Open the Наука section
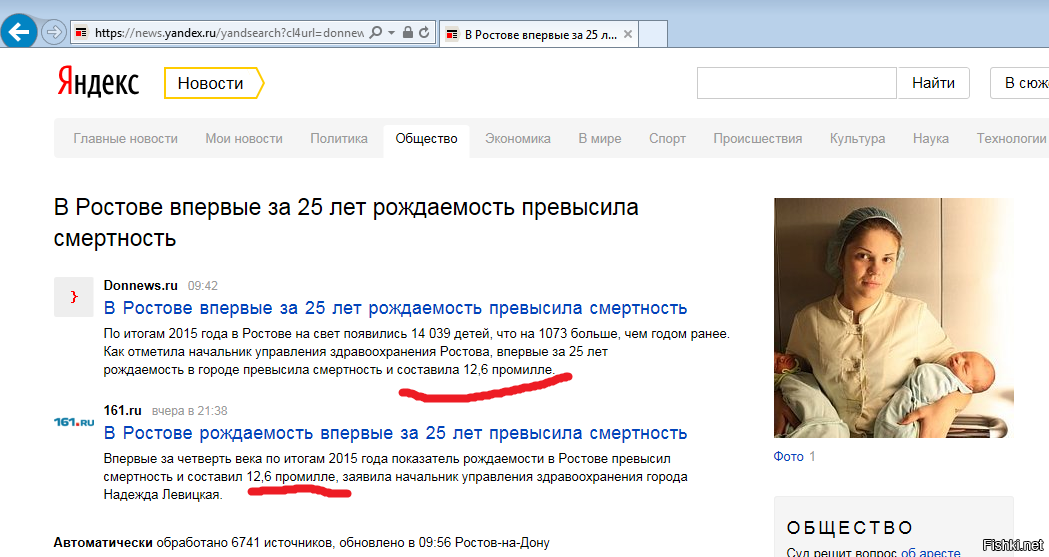This screenshot has width=1049, height=557. click(931, 138)
